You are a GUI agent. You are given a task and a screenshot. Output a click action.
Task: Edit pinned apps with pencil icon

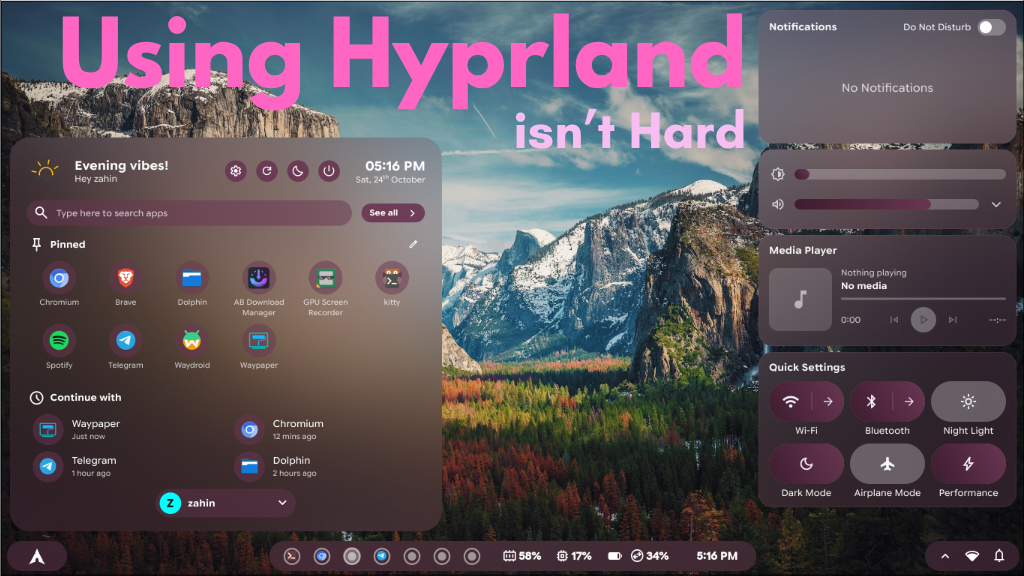413,244
